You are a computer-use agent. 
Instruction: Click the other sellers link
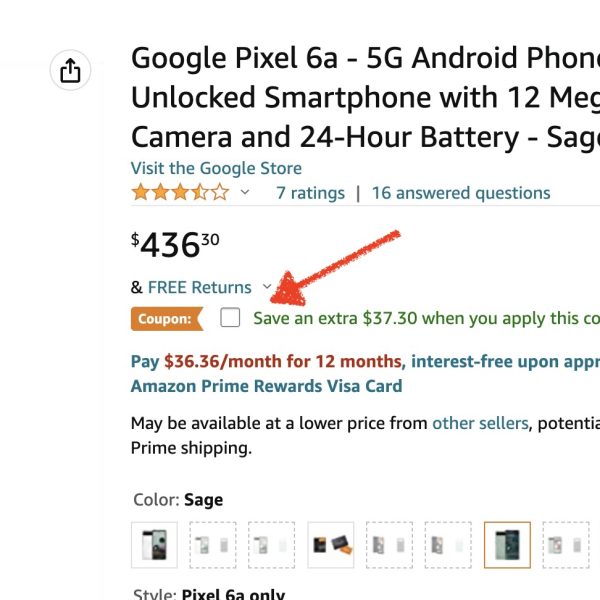[x=479, y=423]
